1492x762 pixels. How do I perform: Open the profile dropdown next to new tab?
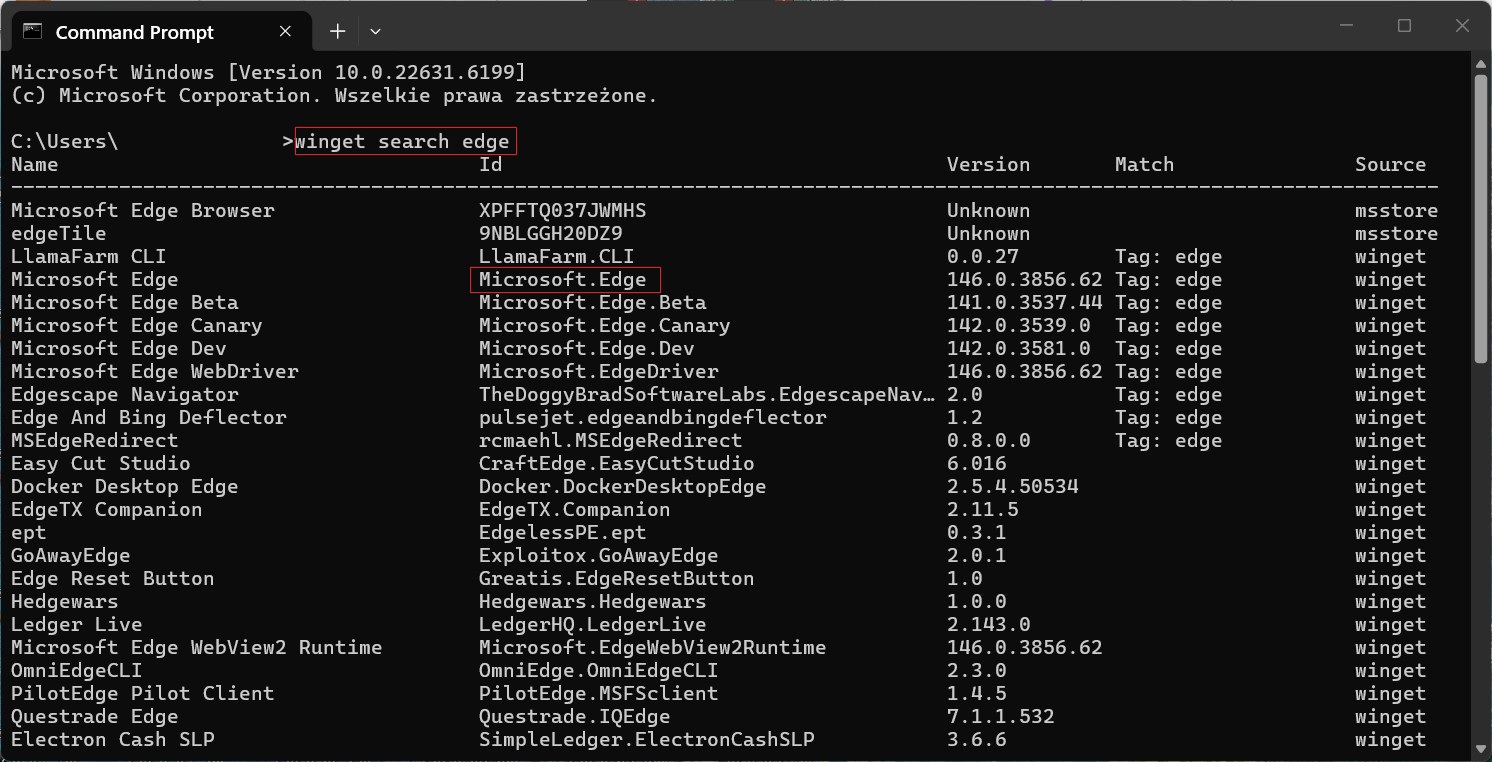376,31
